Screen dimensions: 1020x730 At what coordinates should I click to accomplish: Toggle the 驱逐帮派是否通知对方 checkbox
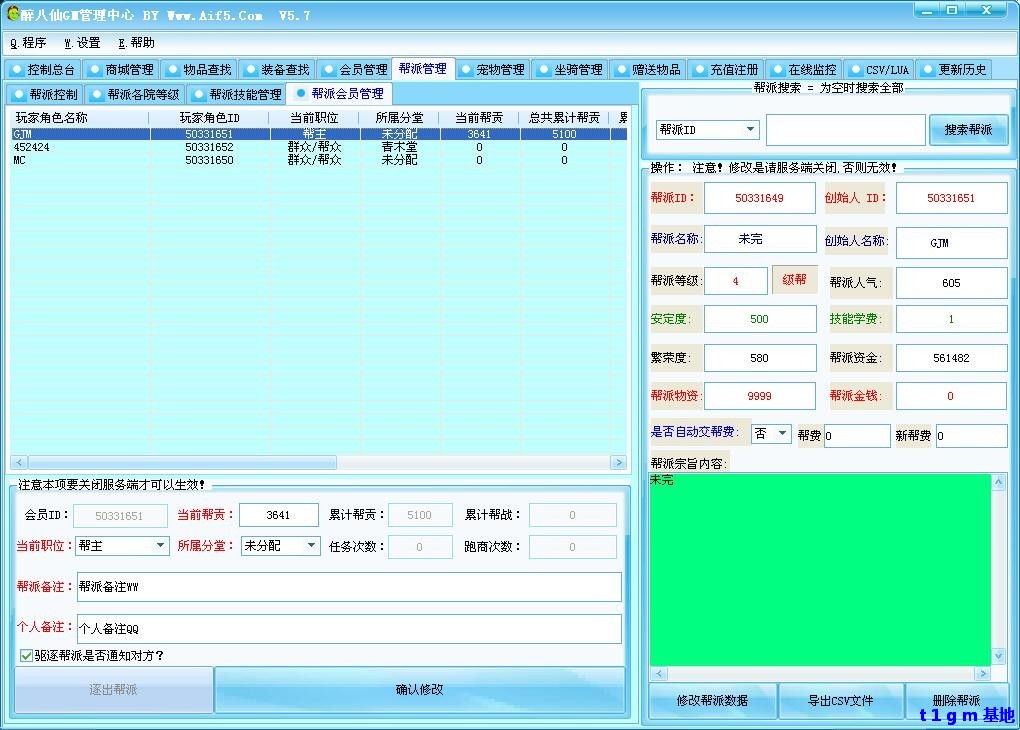coord(24,655)
